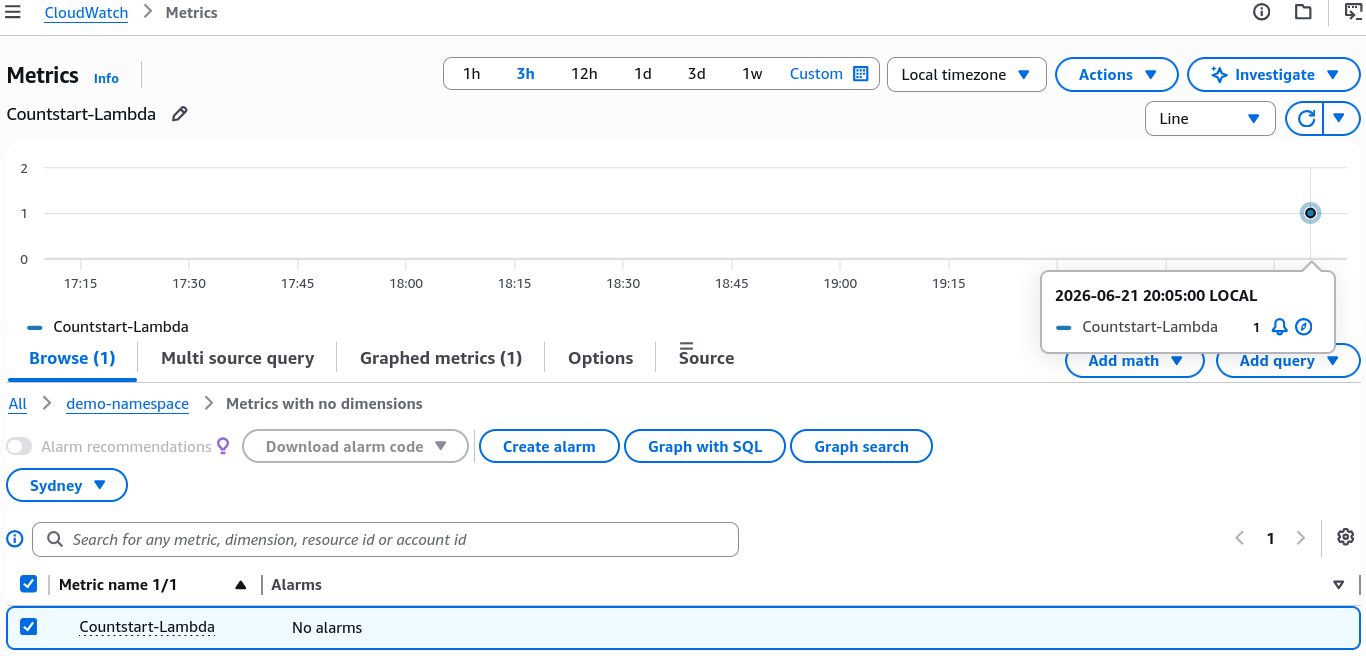Open the Add math dropdown
The width and height of the screenshot is (1366, 656).
[x=1134, y=361]
